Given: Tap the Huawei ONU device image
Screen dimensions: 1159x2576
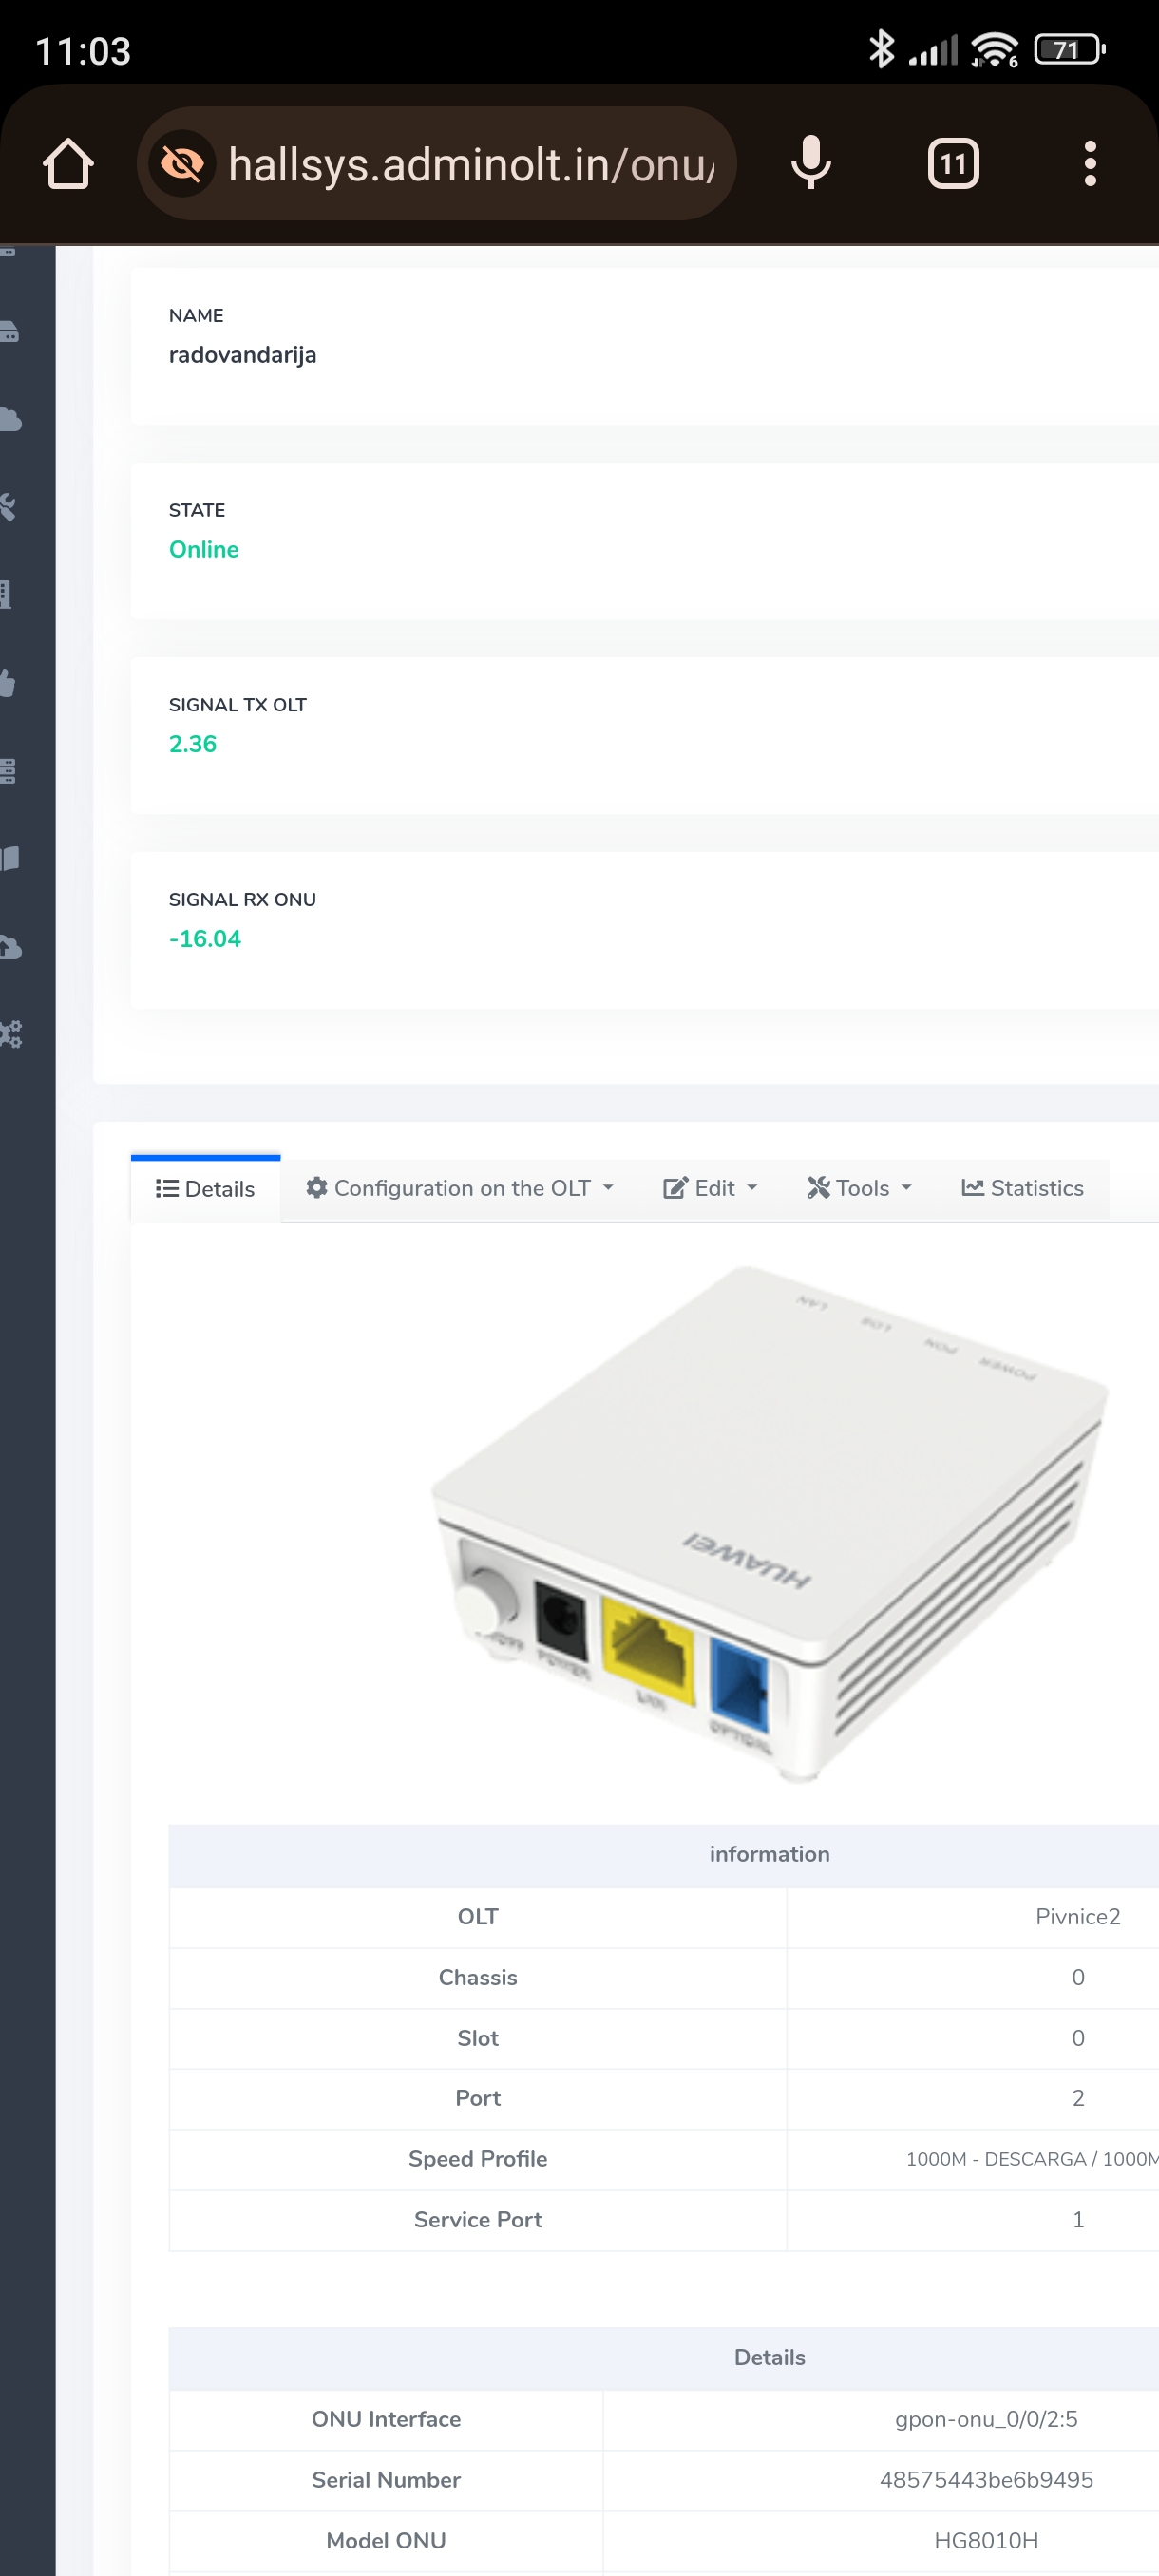Looking at the screenshot, I should [x=768, y=1524].
